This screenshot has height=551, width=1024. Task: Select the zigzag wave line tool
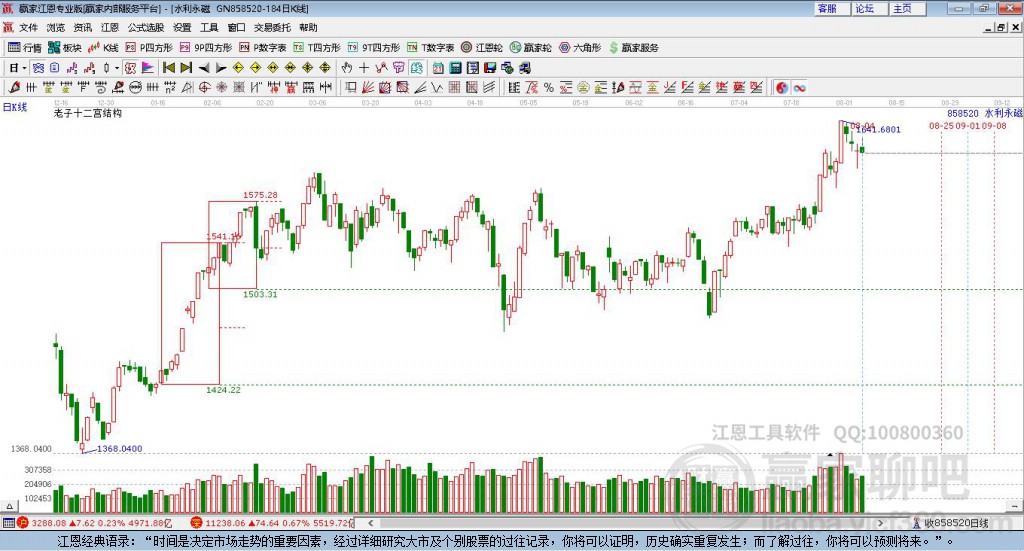point(438,87)
